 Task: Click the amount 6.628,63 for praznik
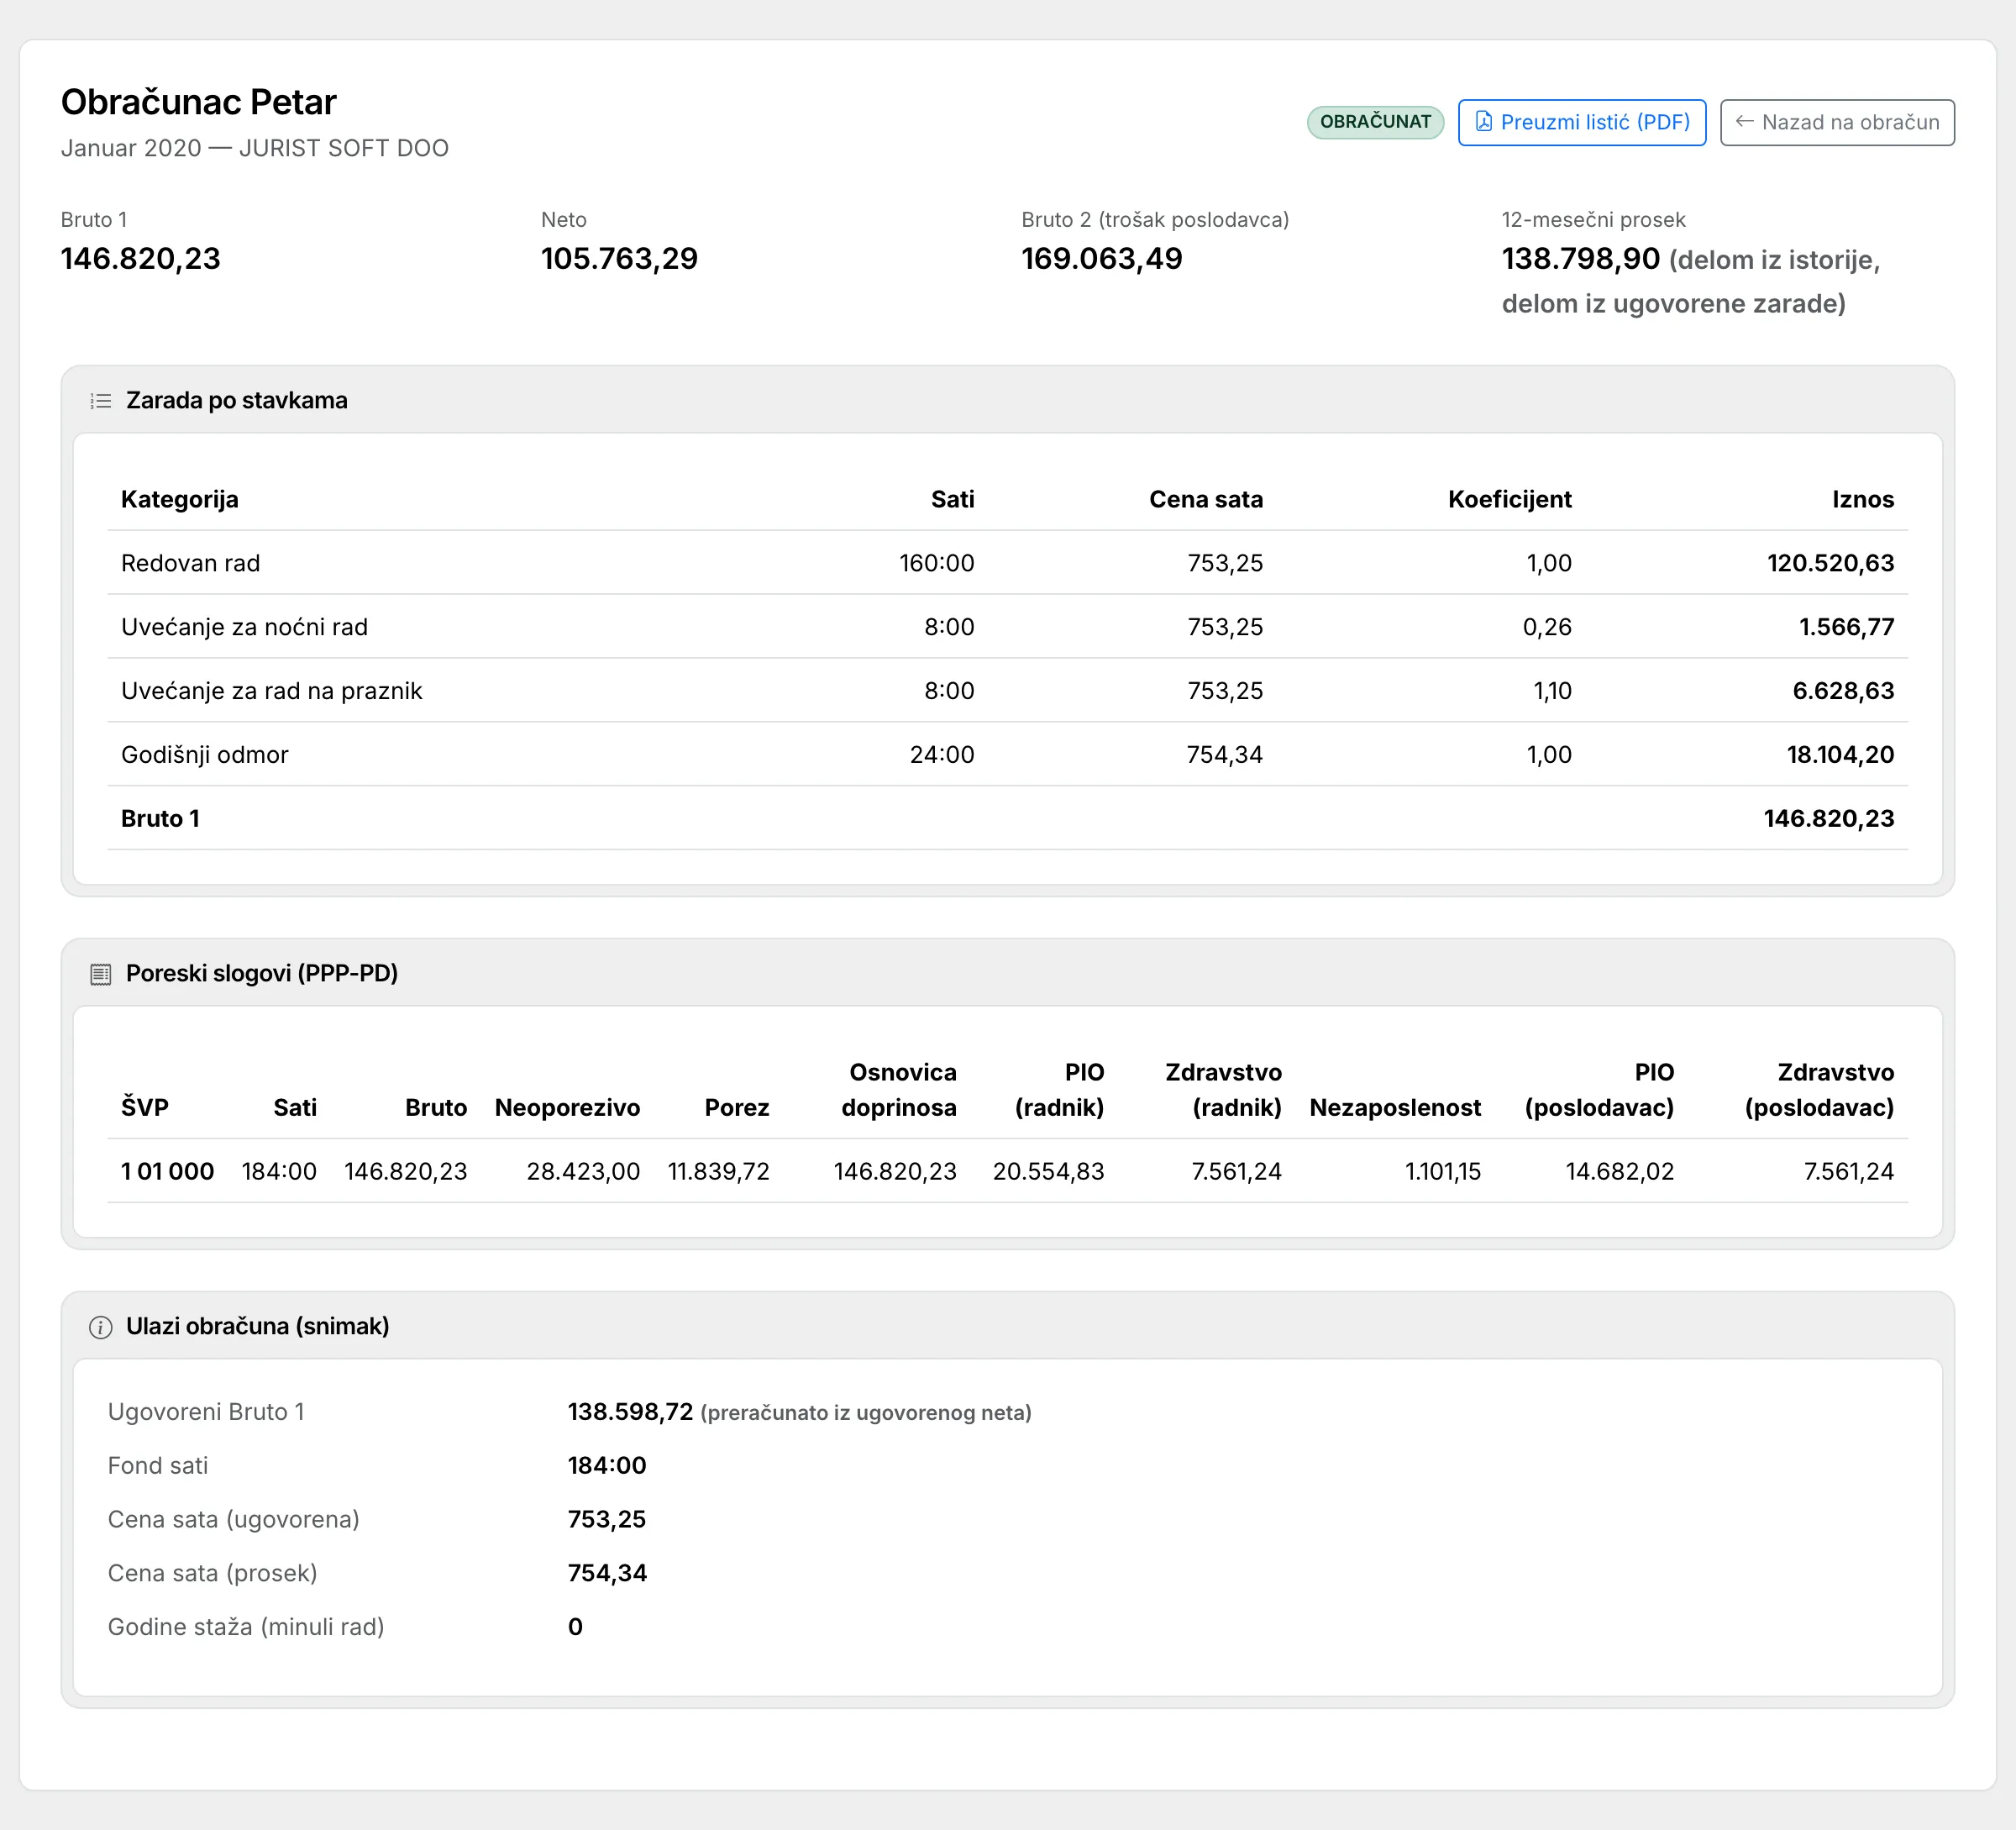(x=1843, y=691)
